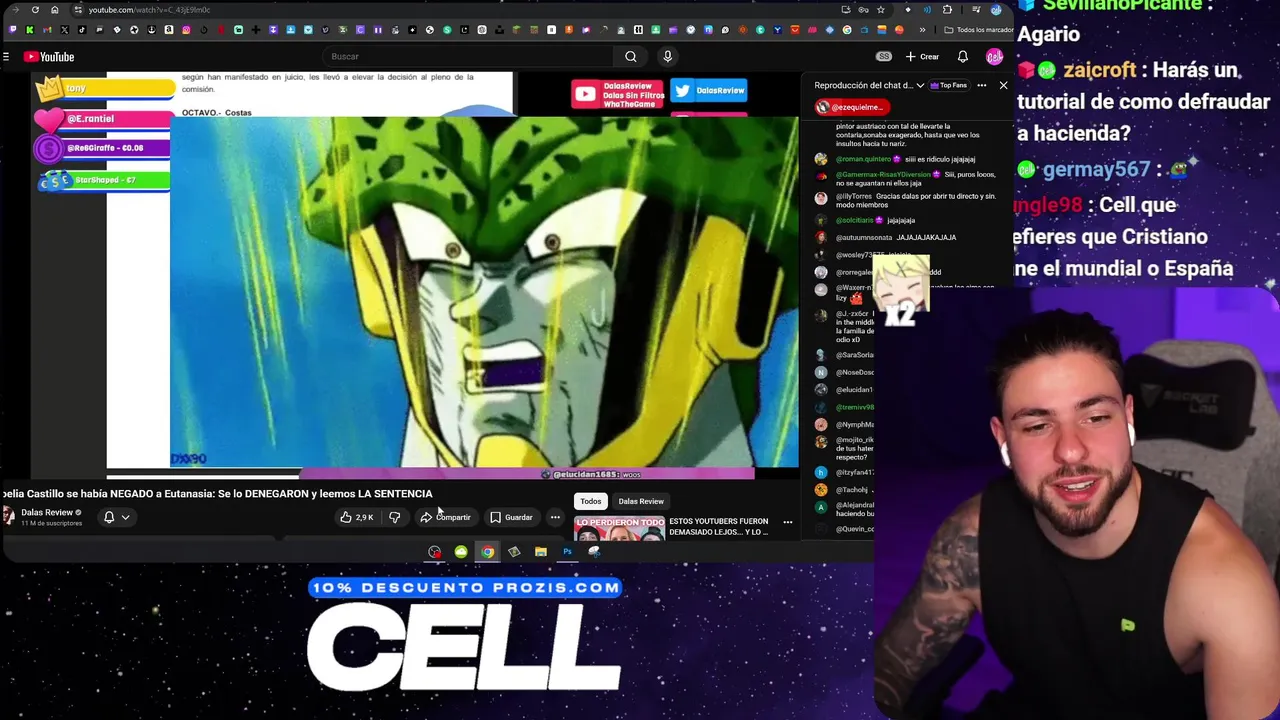
Task: Click the DalasReview YouTube channels banner
Action: 617,94
